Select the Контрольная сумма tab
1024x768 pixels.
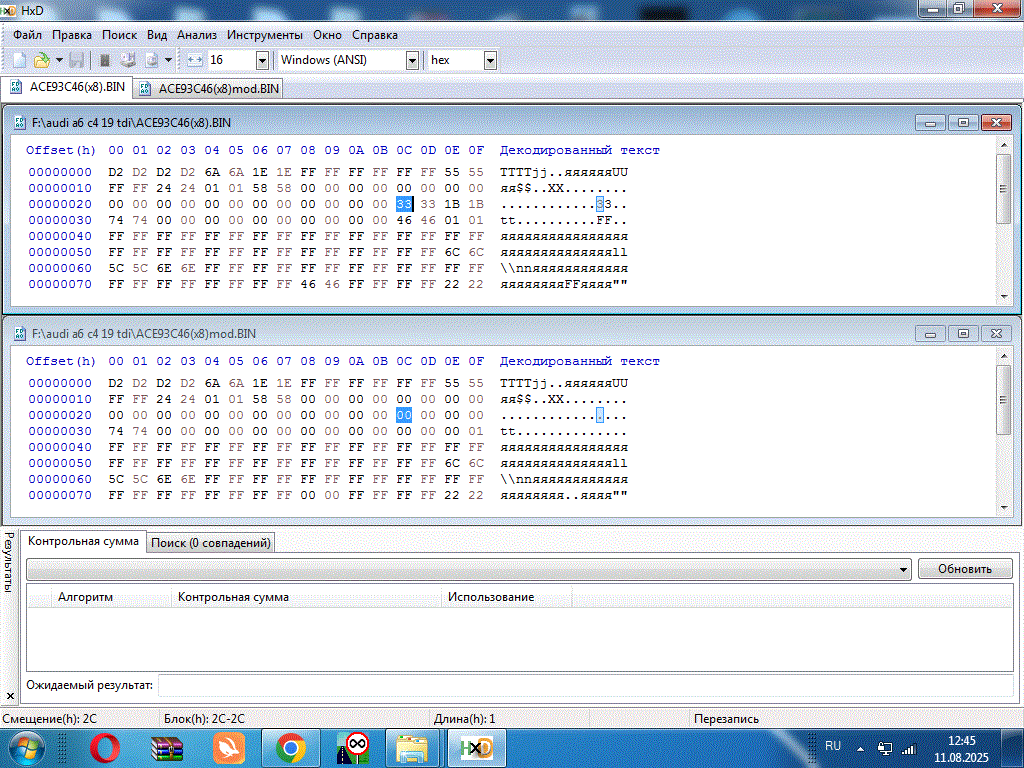click(83, 541)
